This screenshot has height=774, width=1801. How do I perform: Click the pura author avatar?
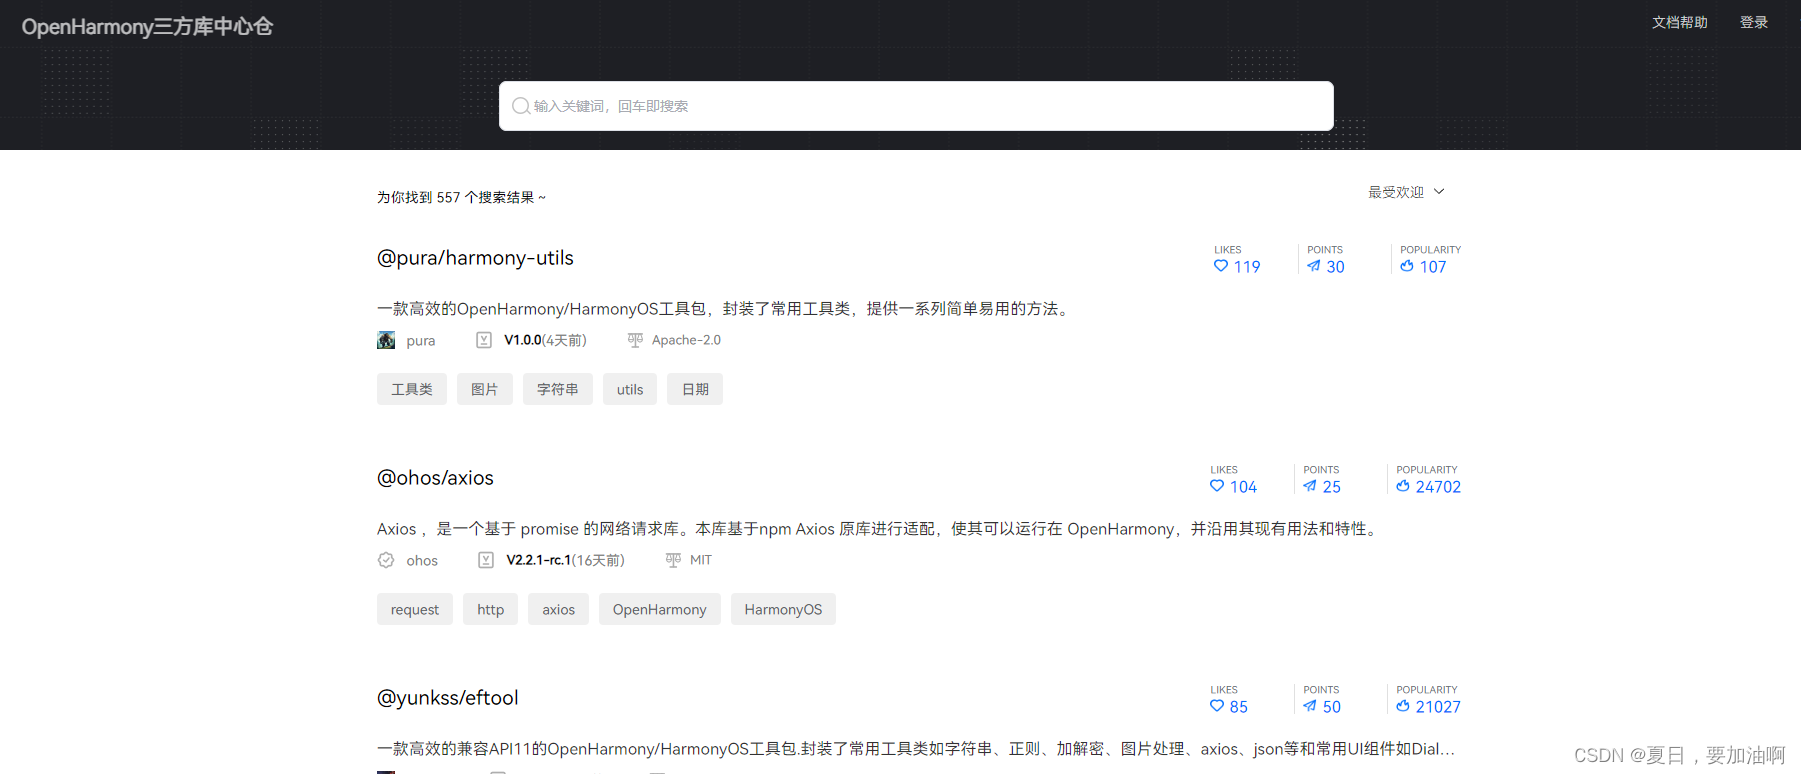click(386, 340)
